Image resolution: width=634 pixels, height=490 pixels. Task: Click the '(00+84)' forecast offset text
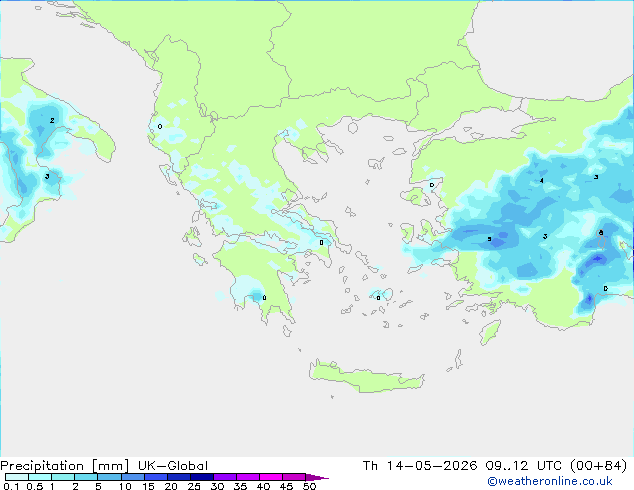(x=598, y=466)
